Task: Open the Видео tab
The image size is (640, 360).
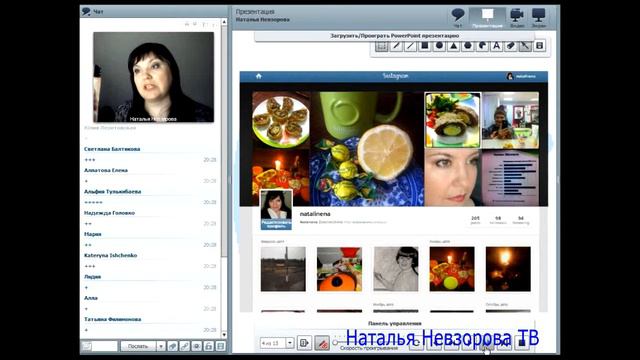Action: click(x=517, y=18)
